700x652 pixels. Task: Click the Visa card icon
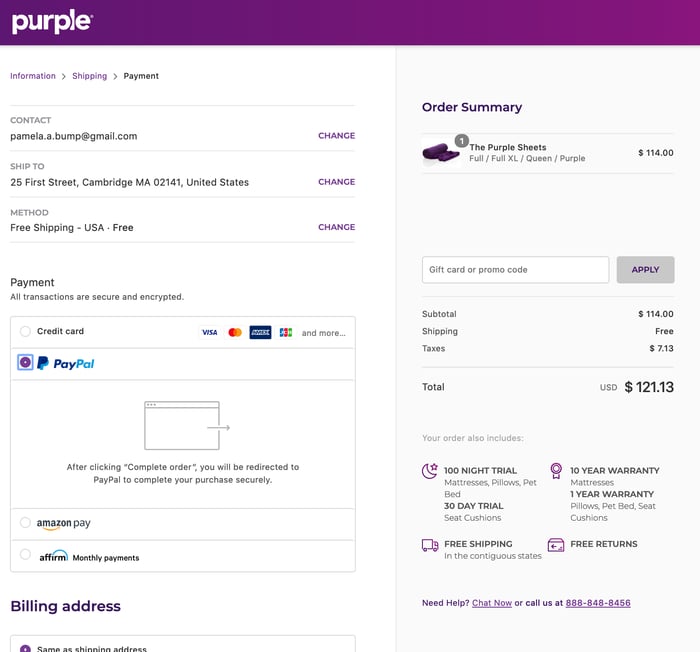click(209, 332)
